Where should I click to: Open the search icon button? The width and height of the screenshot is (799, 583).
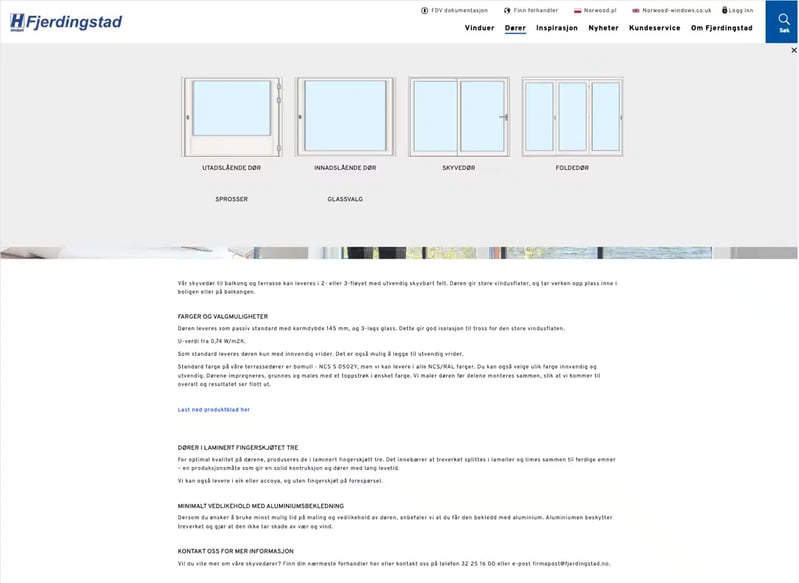pyautogui.click(x=784, y=22)
